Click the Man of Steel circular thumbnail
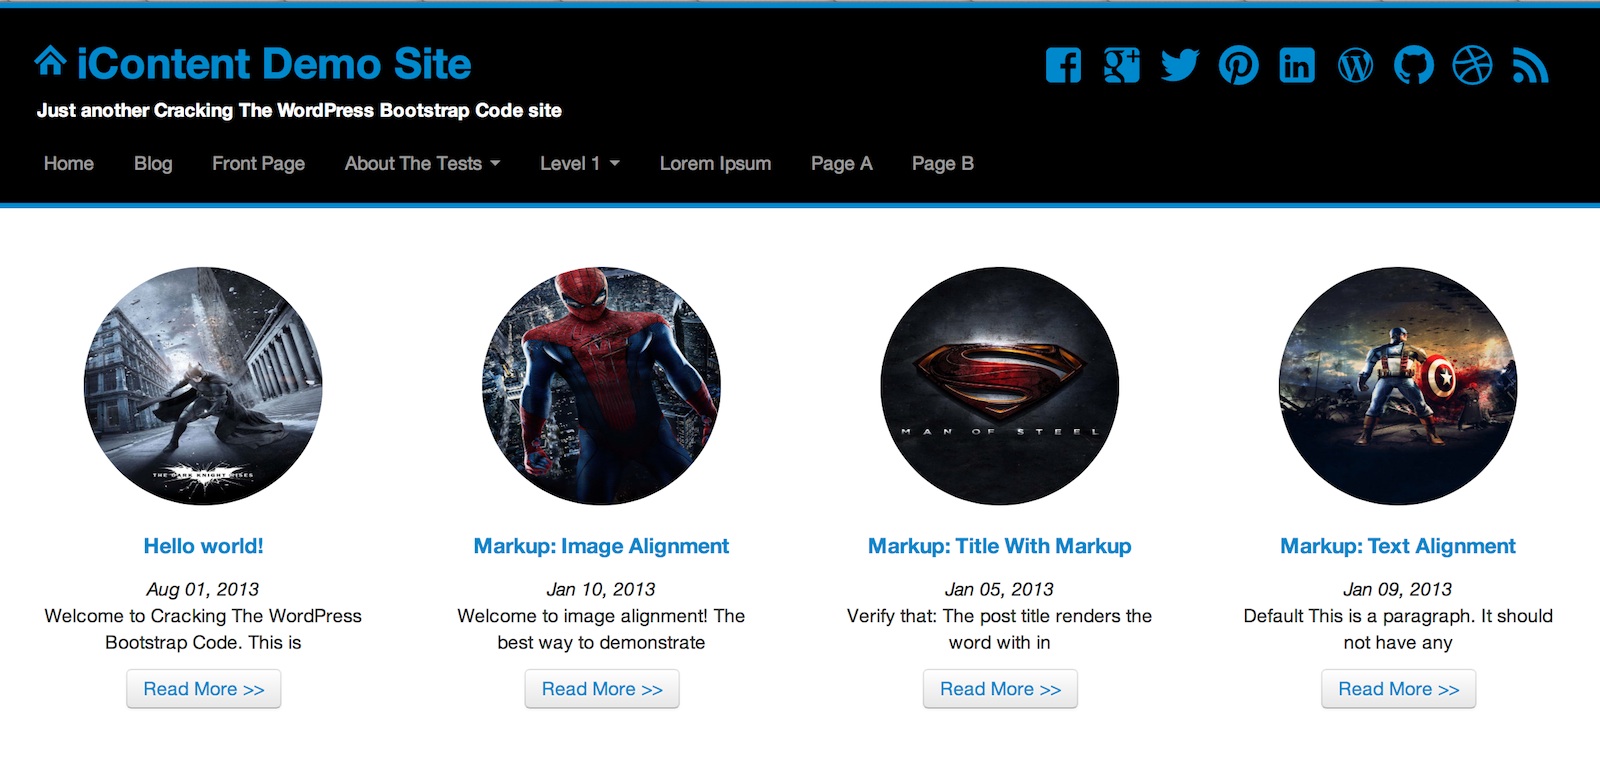 [x=1000, y=386]
